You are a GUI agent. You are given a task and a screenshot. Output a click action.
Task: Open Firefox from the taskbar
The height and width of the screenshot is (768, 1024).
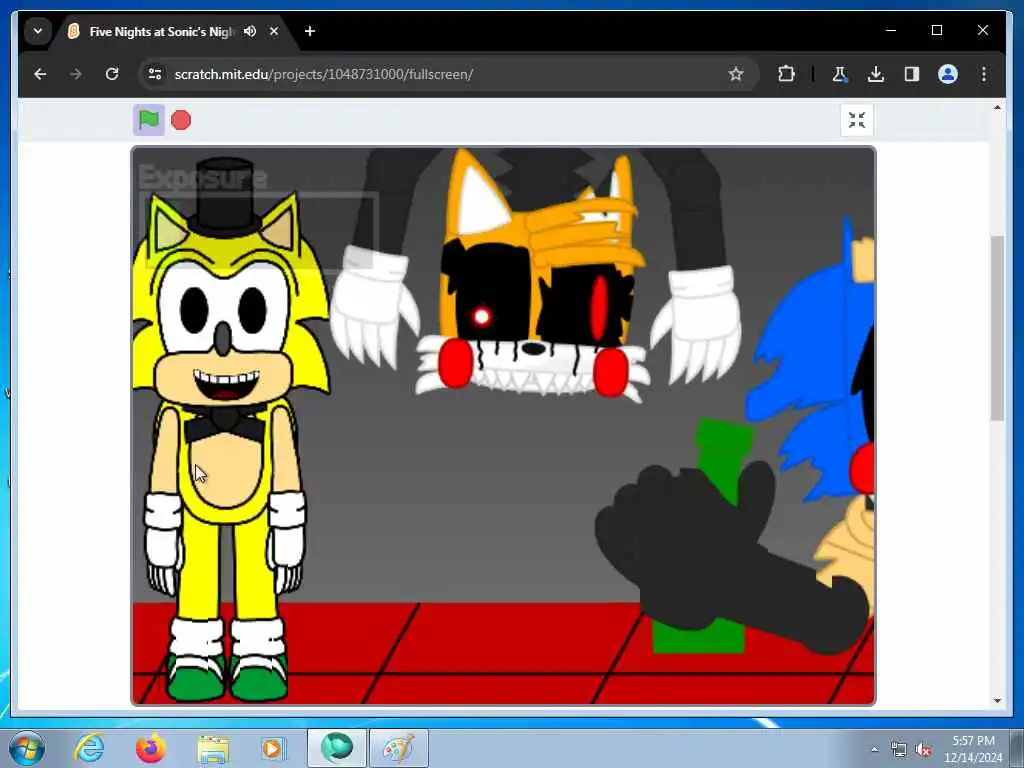coord(150,748)
